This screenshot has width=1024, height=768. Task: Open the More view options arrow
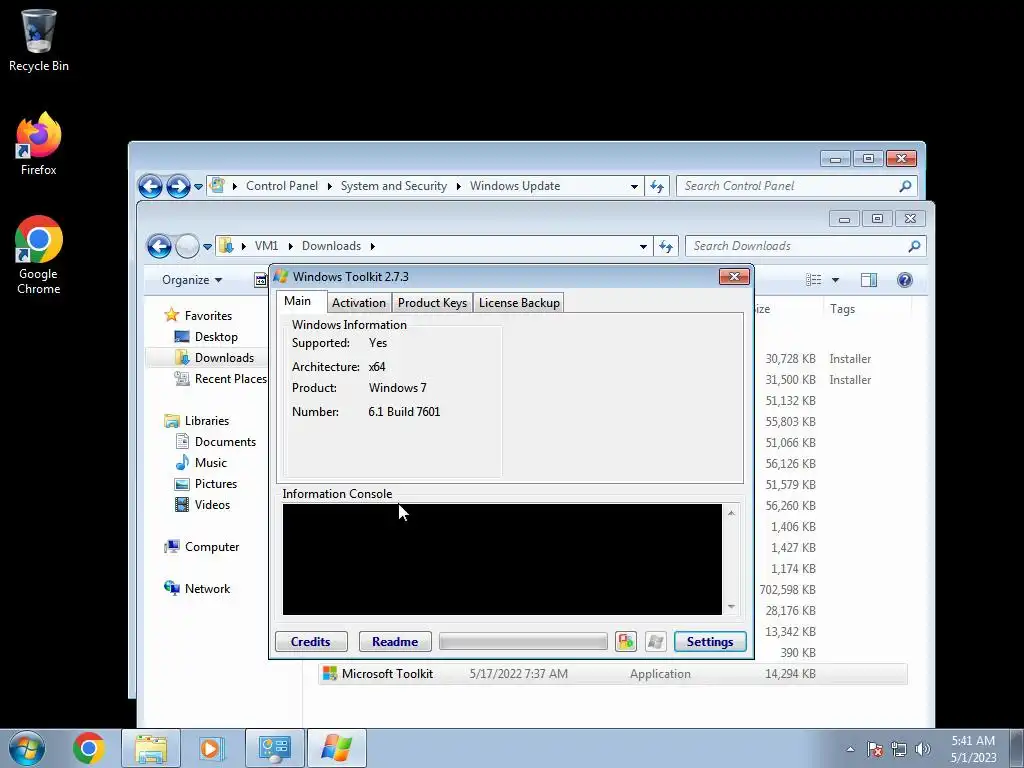tap(835, 280)
